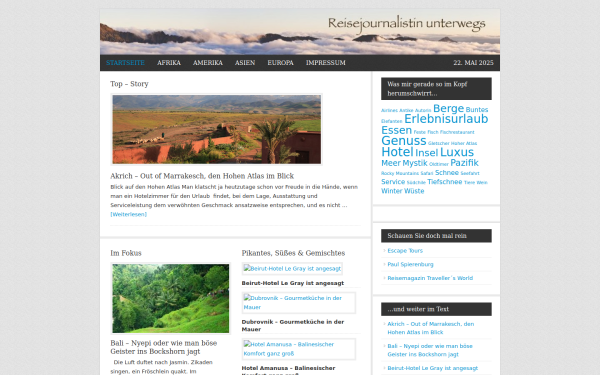Screen dimensions: 600x375
Task: Click the Wüste tag
Action: pos(414,191)
